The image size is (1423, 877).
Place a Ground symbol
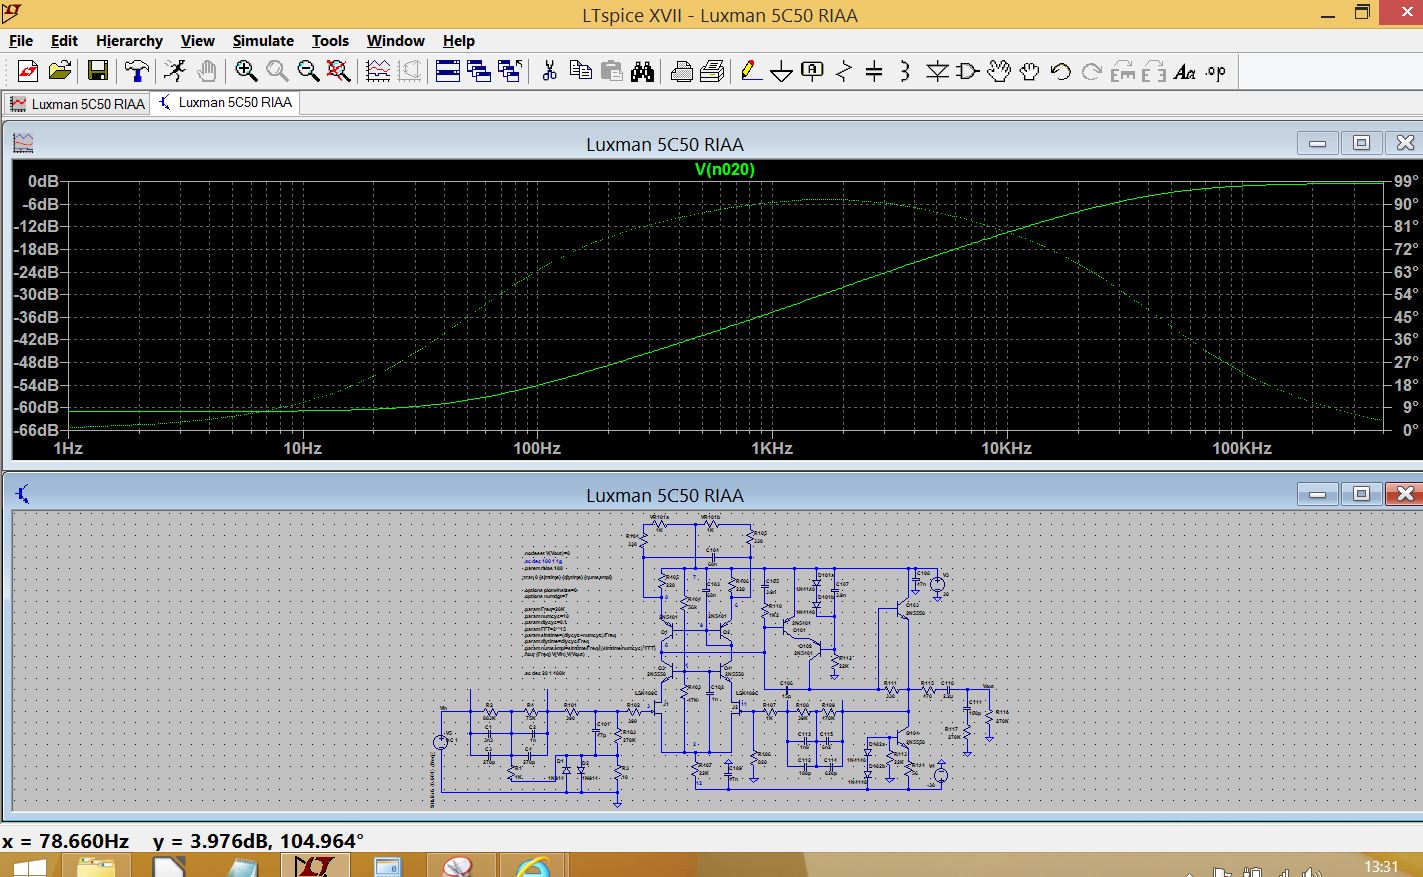(x=782, y=71)
